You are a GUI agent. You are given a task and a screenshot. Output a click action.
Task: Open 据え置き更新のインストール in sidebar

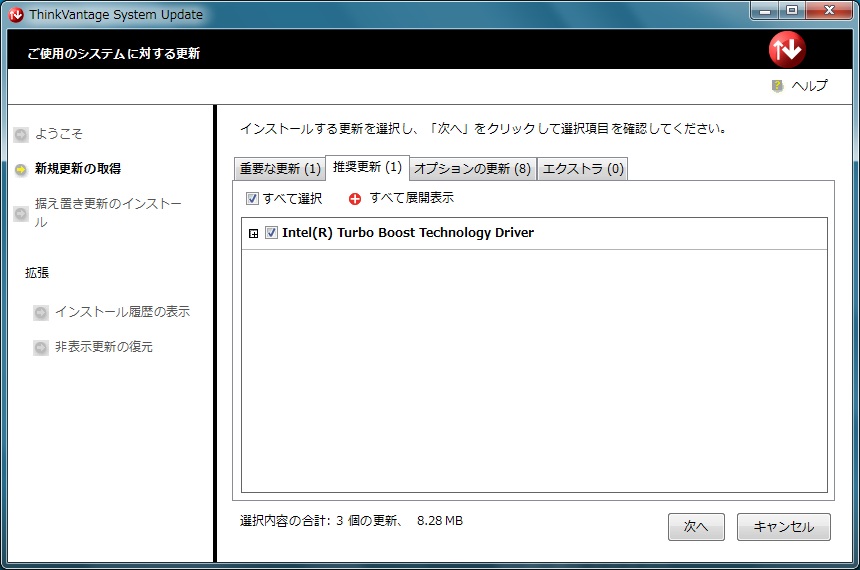(x=108, y=213)
